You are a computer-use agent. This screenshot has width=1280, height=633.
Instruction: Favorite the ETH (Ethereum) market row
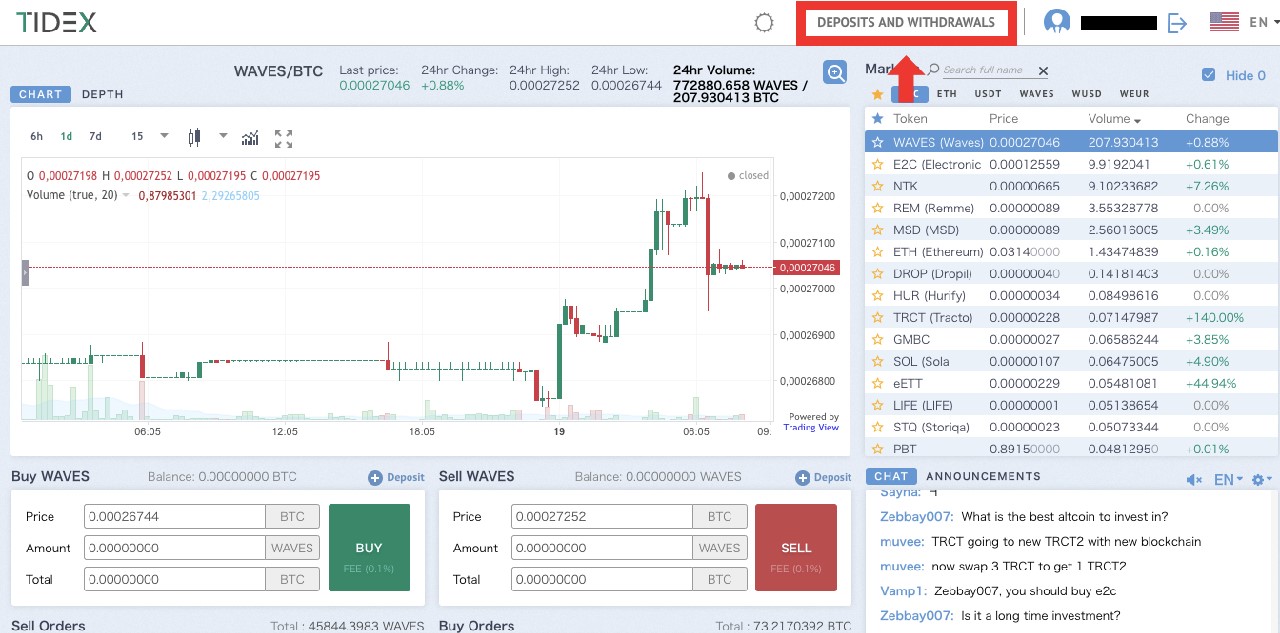tap(876, 251)
